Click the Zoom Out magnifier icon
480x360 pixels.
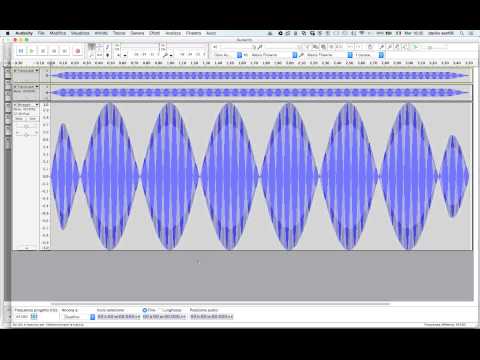(x=389, y=47)
